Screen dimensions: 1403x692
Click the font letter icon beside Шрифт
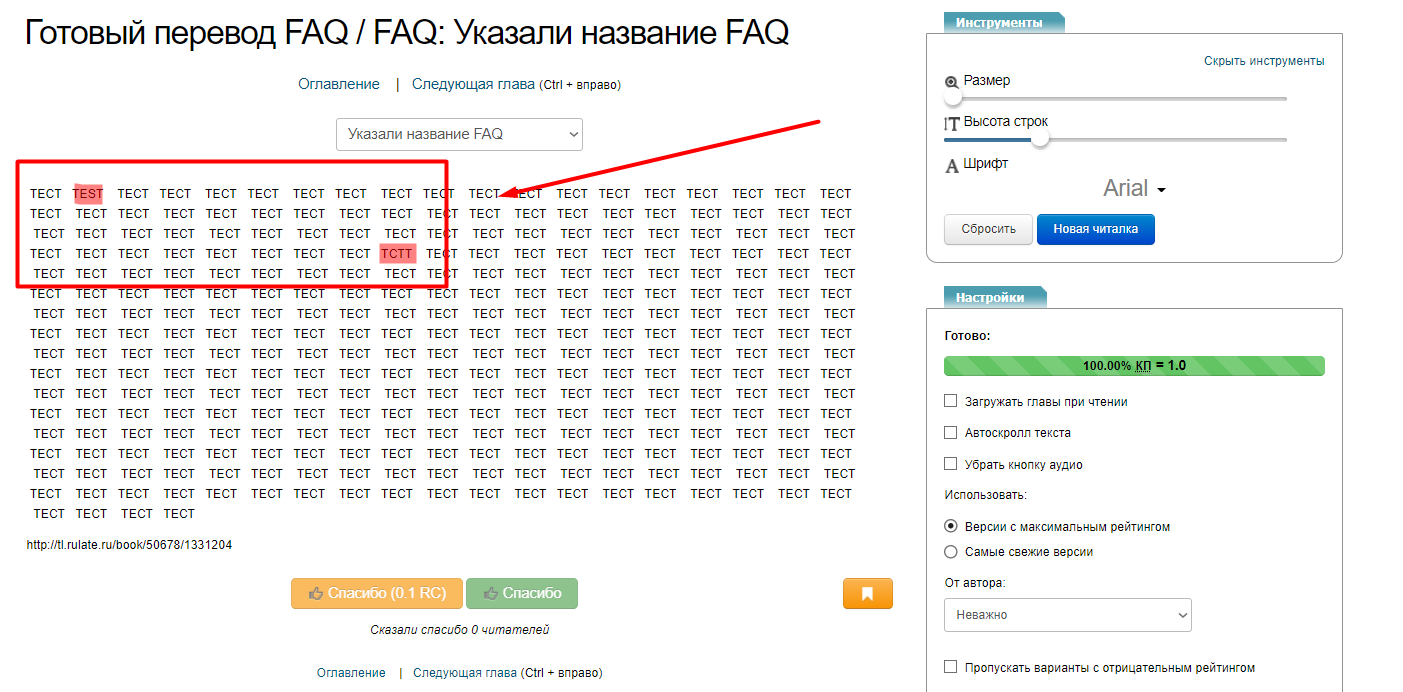pos(952,166)
